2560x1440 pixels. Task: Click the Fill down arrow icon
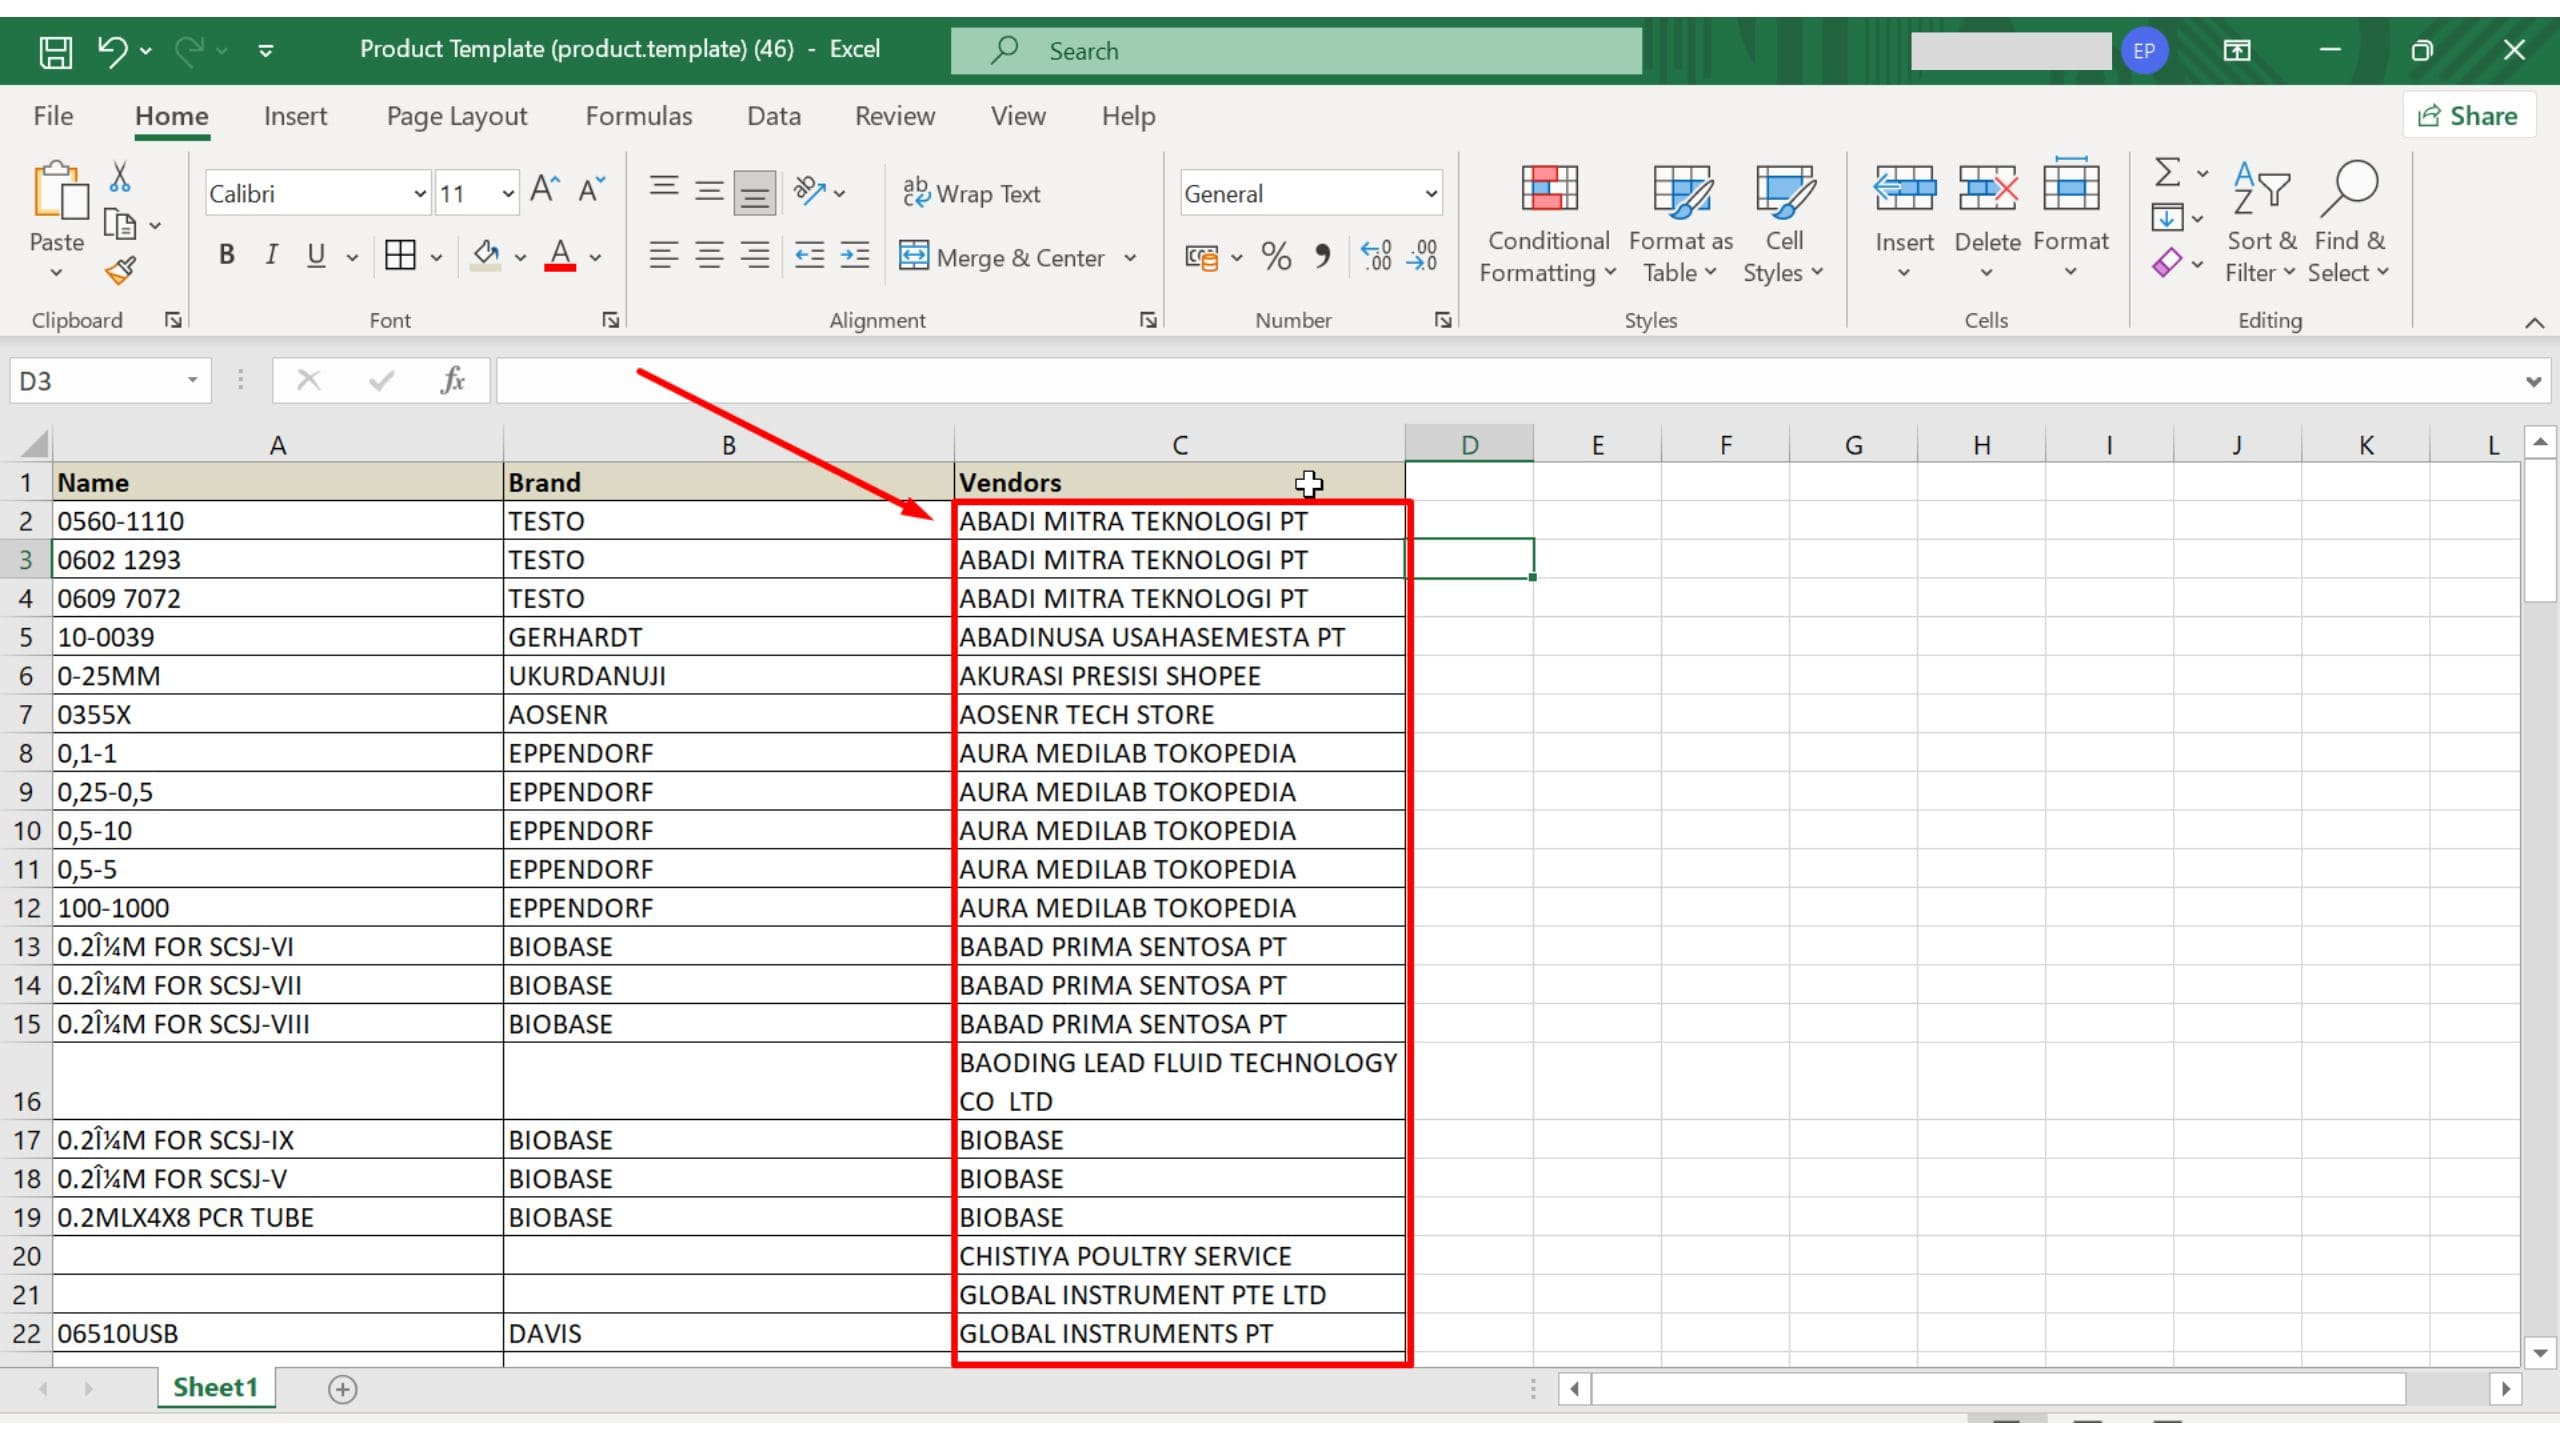pos(2167,217)
